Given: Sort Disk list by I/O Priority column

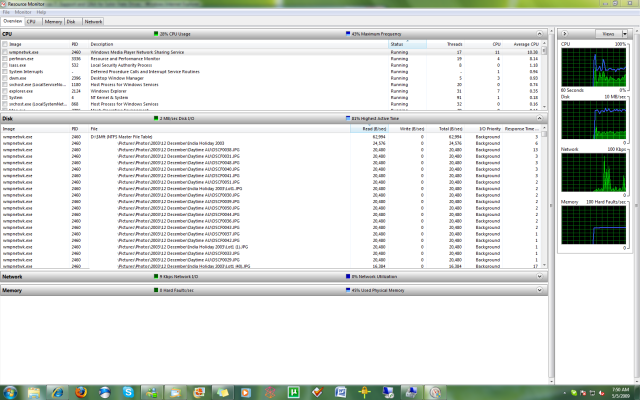Looking at the screenshot, I should tap(484, 129).
